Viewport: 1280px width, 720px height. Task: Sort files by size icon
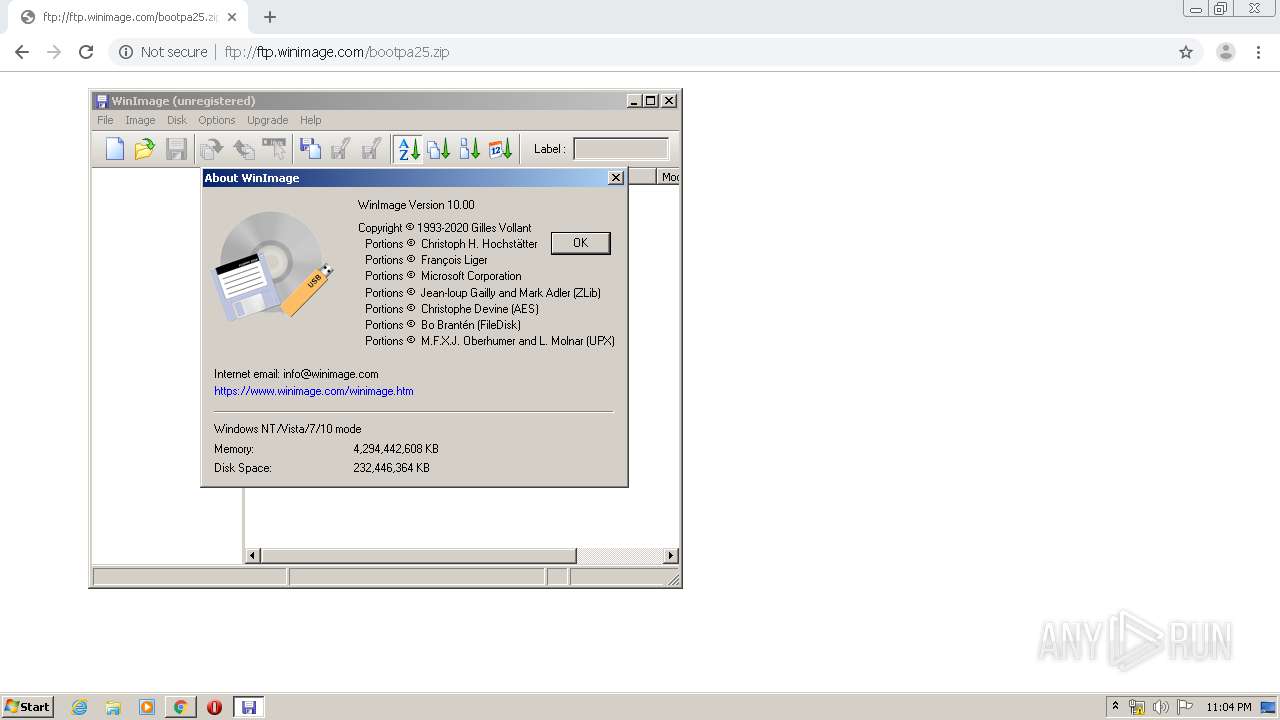click(469, 149)
